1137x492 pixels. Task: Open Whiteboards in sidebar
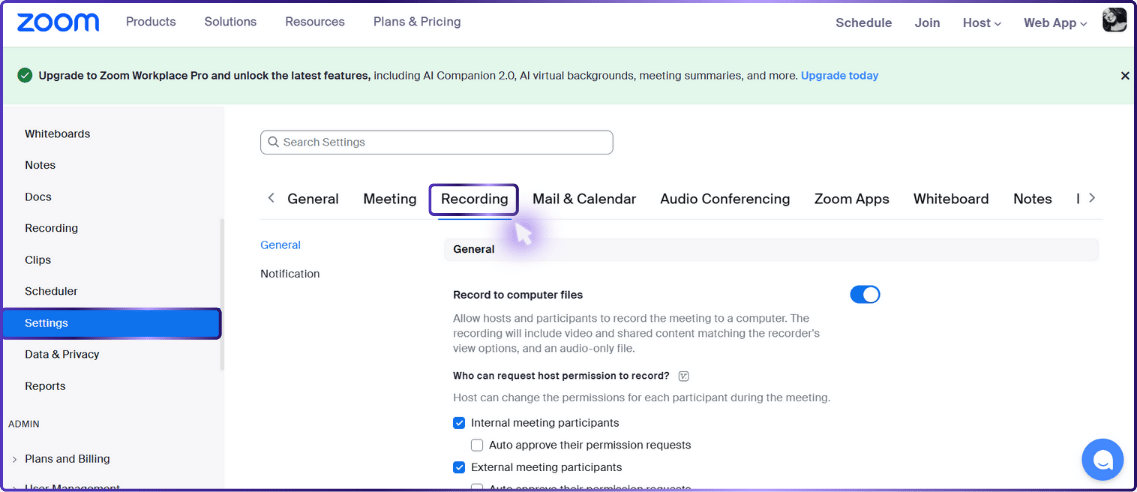[57, 134]
